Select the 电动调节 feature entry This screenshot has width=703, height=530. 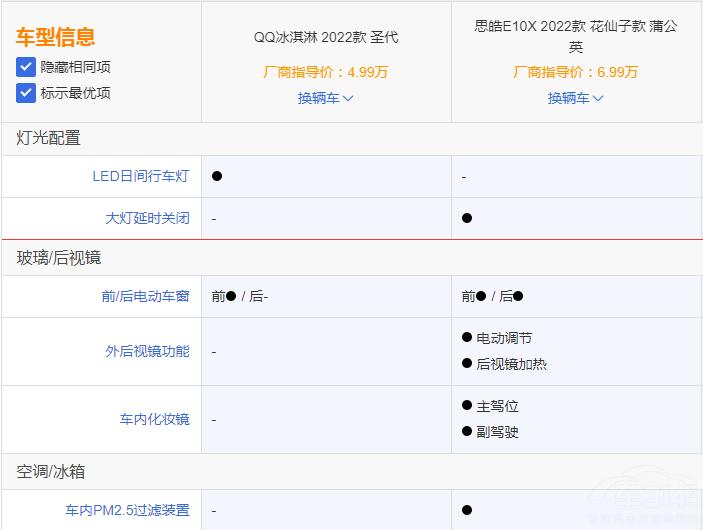pyautogui.click(x=497, y=338)
